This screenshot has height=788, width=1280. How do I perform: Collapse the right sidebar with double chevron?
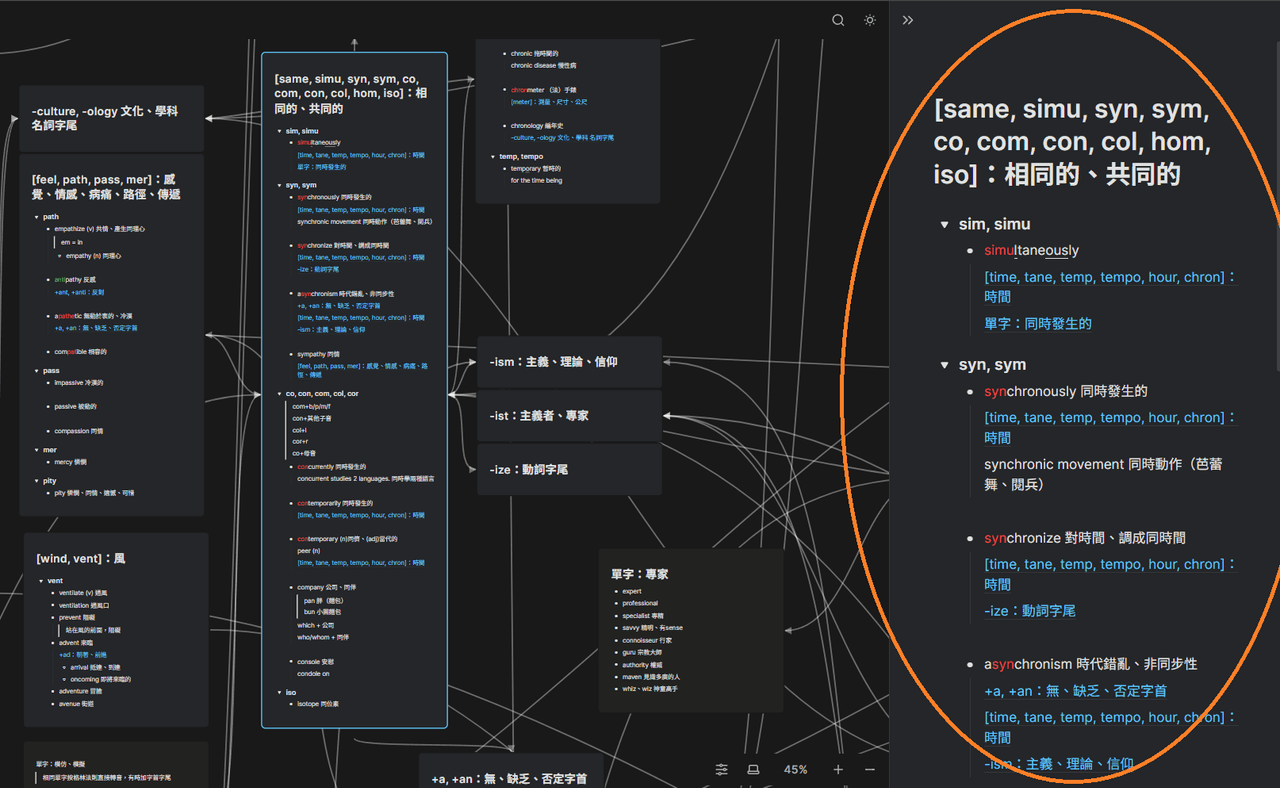point(908,20)
